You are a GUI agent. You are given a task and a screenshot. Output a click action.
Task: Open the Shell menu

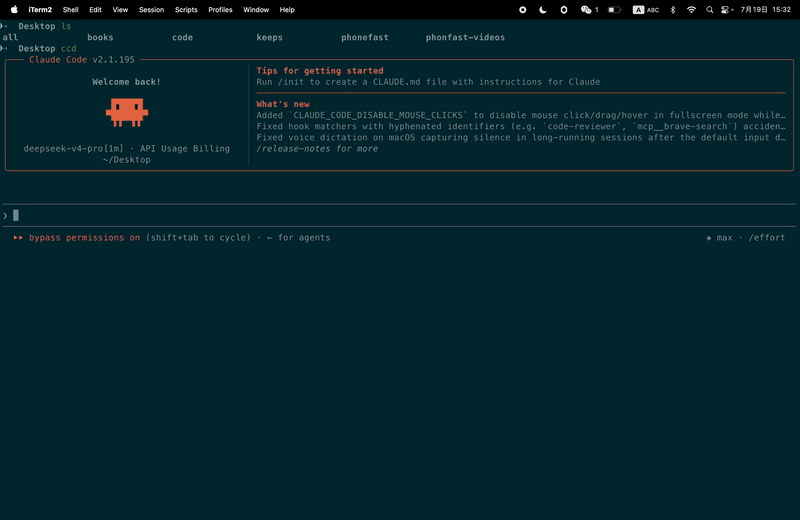pyautogui.click(x=70, y=10)
